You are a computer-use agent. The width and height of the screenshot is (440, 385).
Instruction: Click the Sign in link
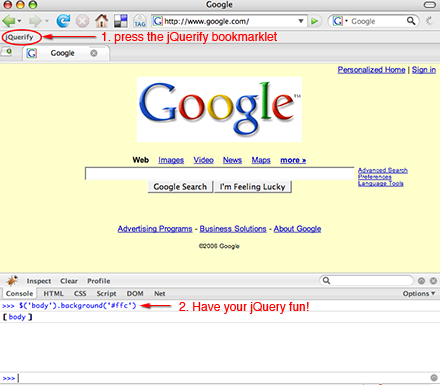424,70
